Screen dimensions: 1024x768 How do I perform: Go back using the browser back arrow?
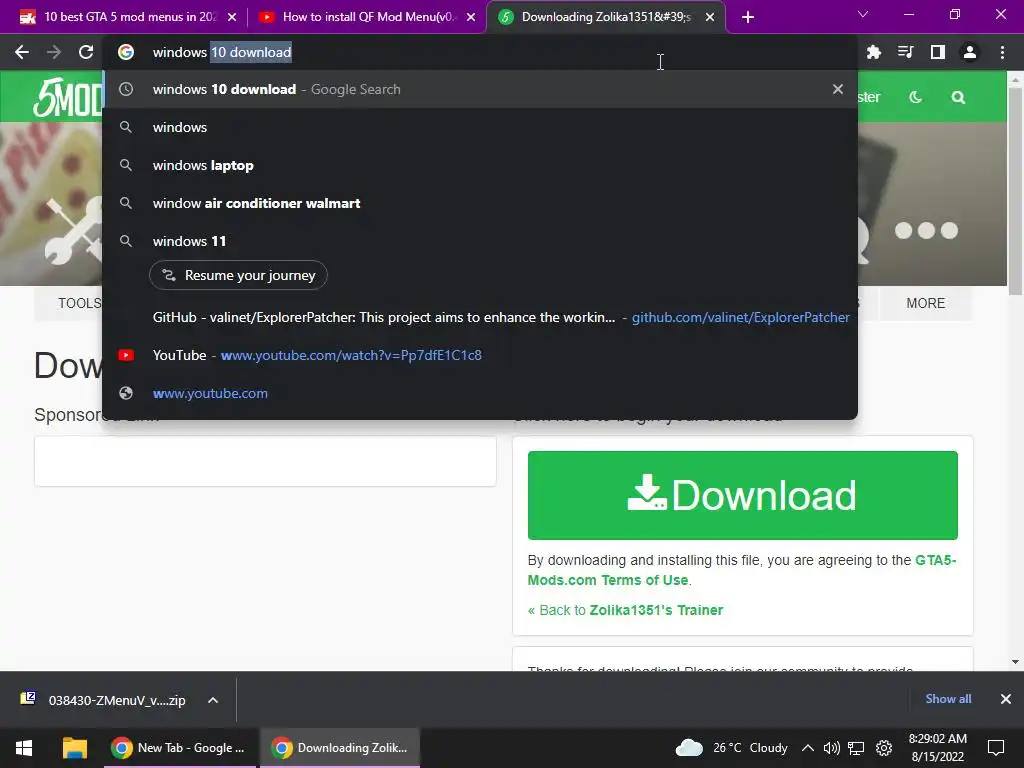point(22,52)
